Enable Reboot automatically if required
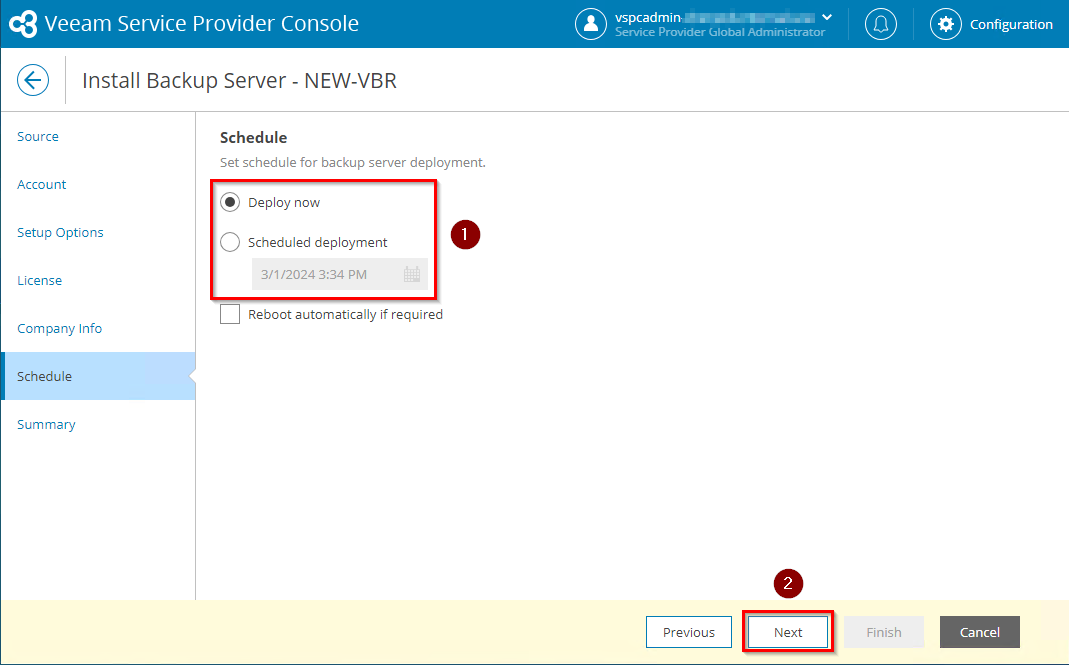Viewport: 1069px width, 665px height. click(230, 314)
